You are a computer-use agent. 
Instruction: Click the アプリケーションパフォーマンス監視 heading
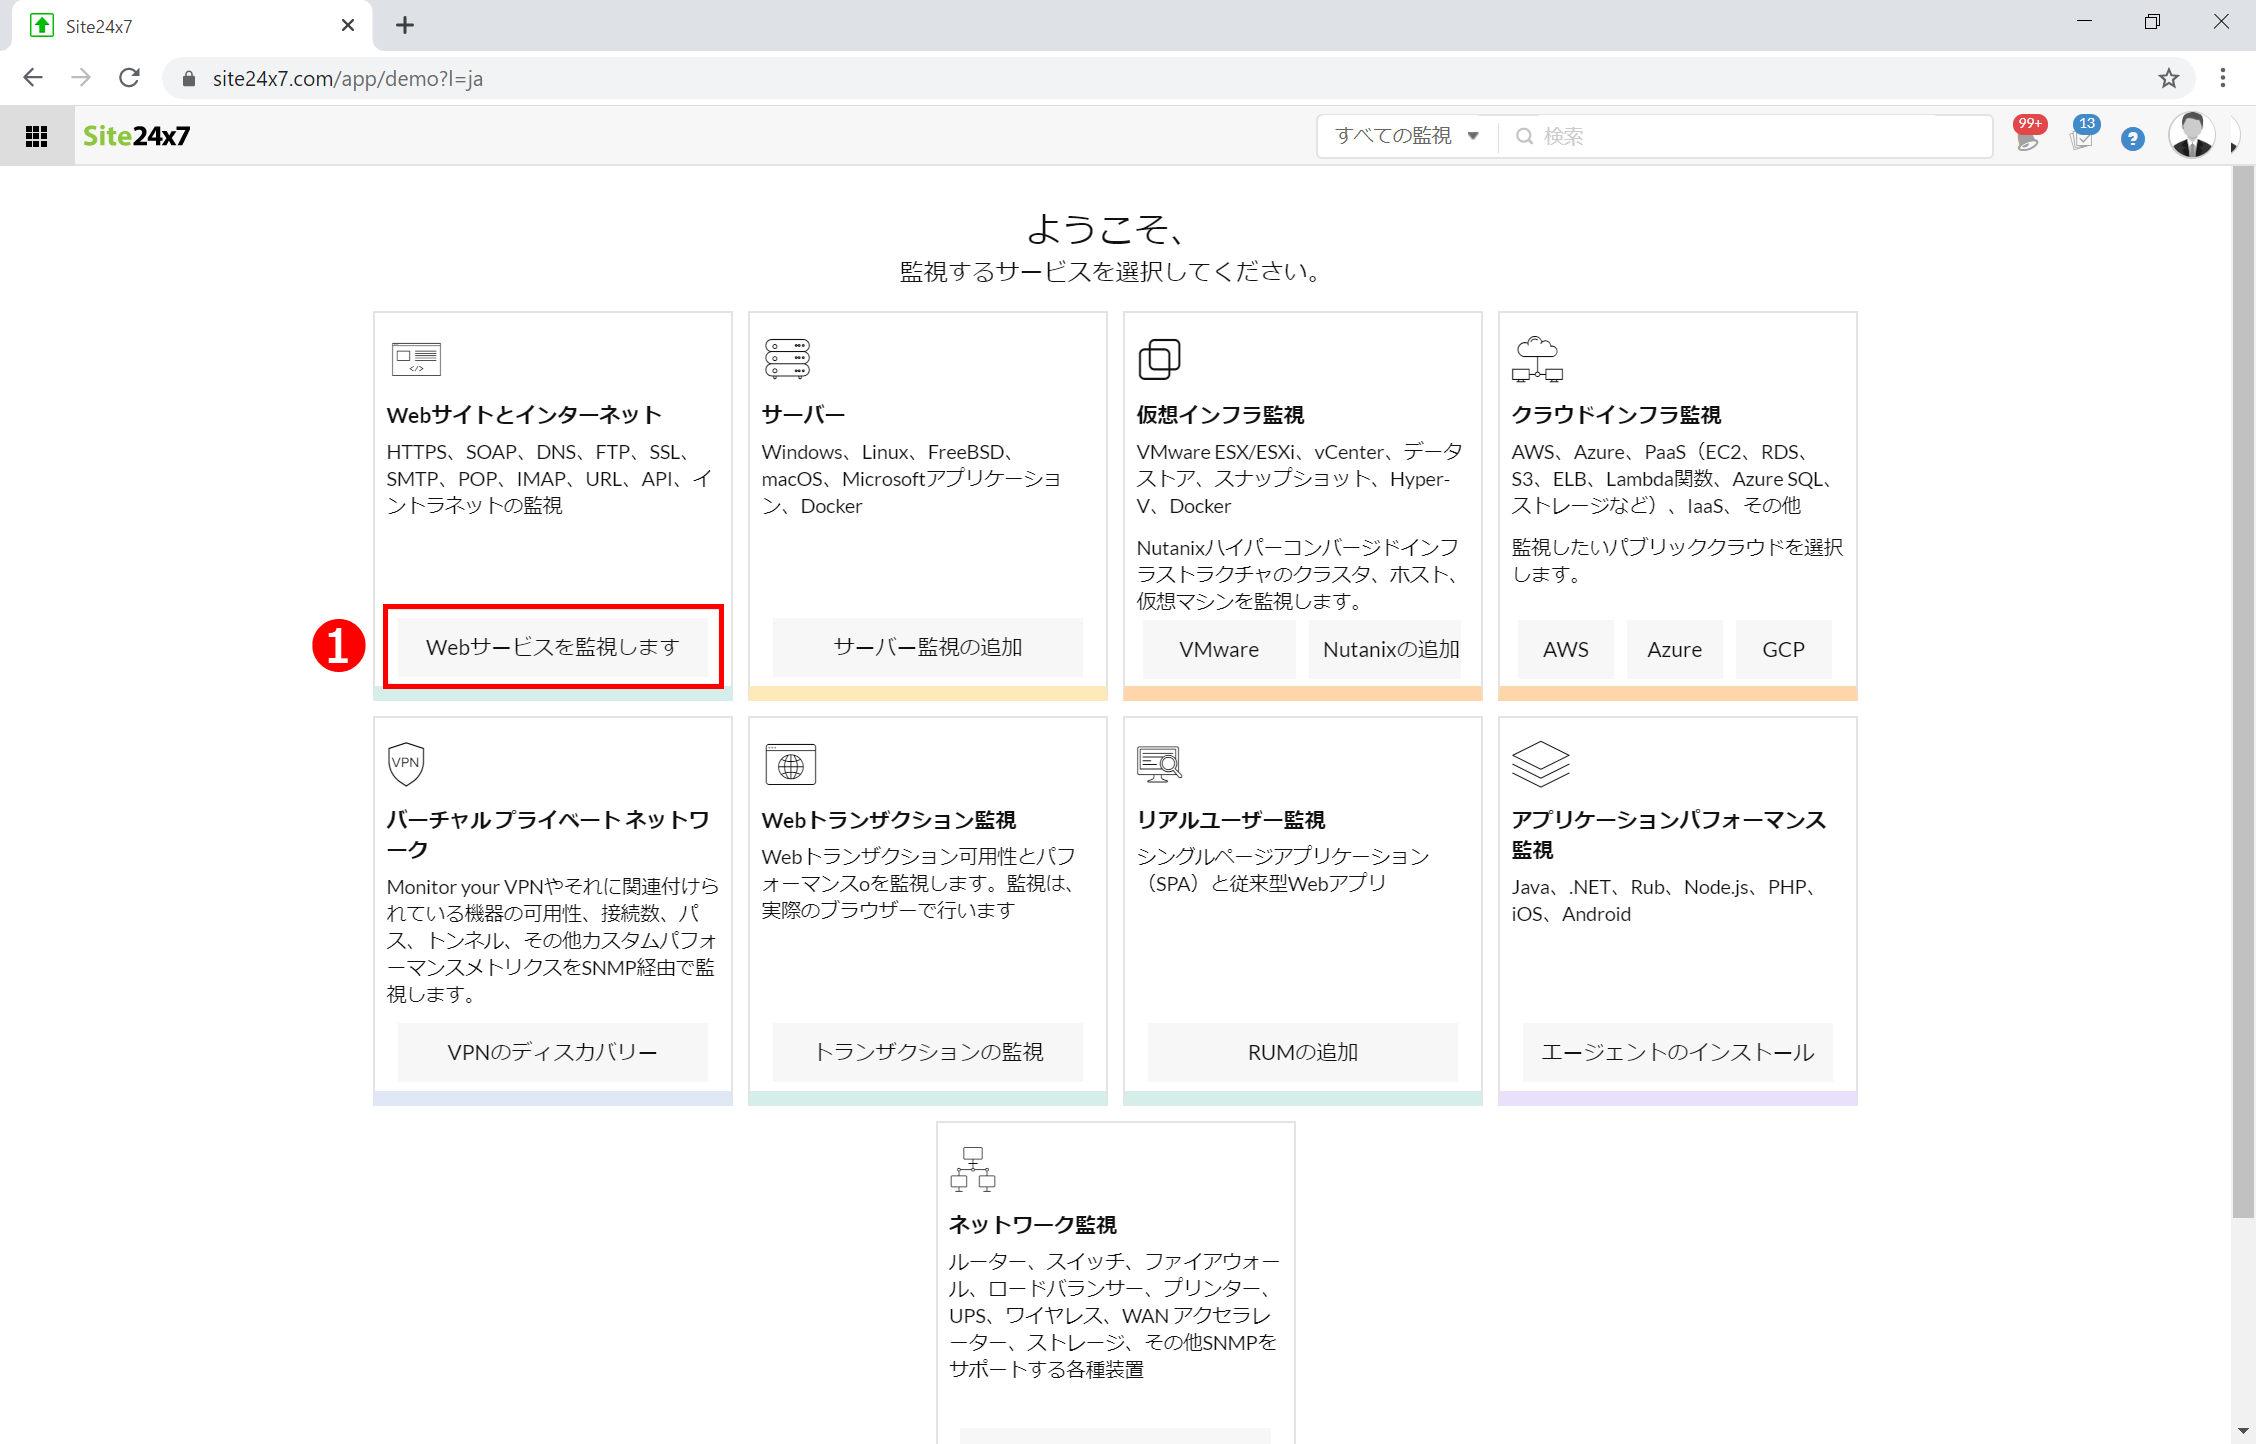(x=1668, y=834)
